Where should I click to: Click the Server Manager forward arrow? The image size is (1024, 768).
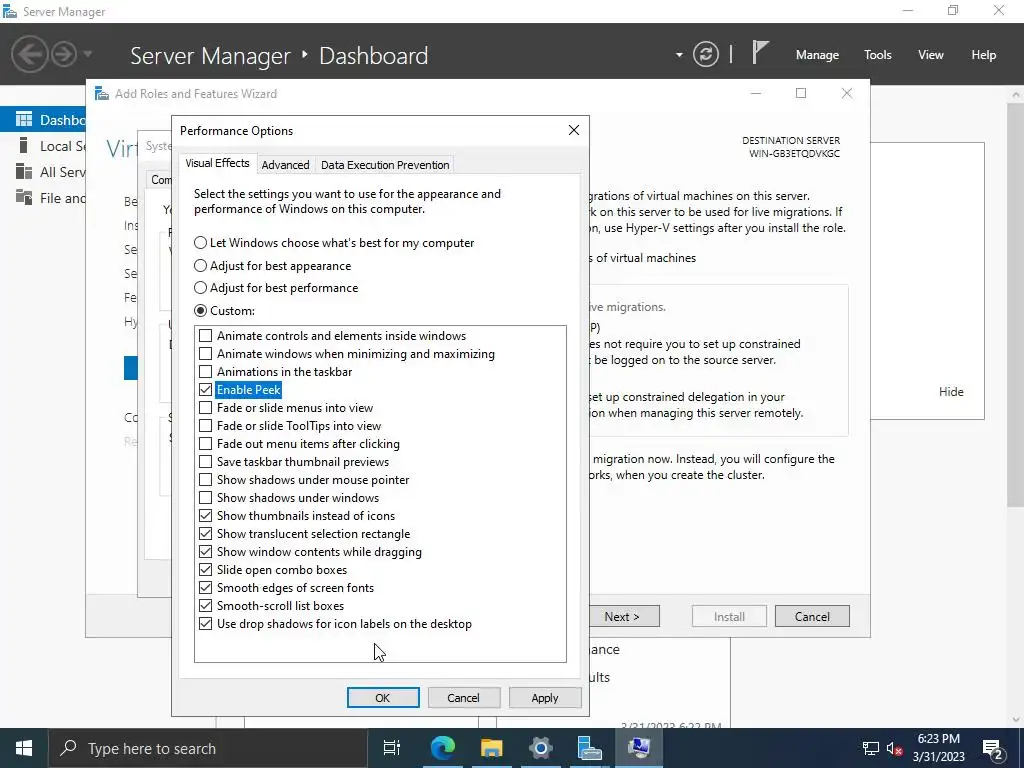coord(63,54)
